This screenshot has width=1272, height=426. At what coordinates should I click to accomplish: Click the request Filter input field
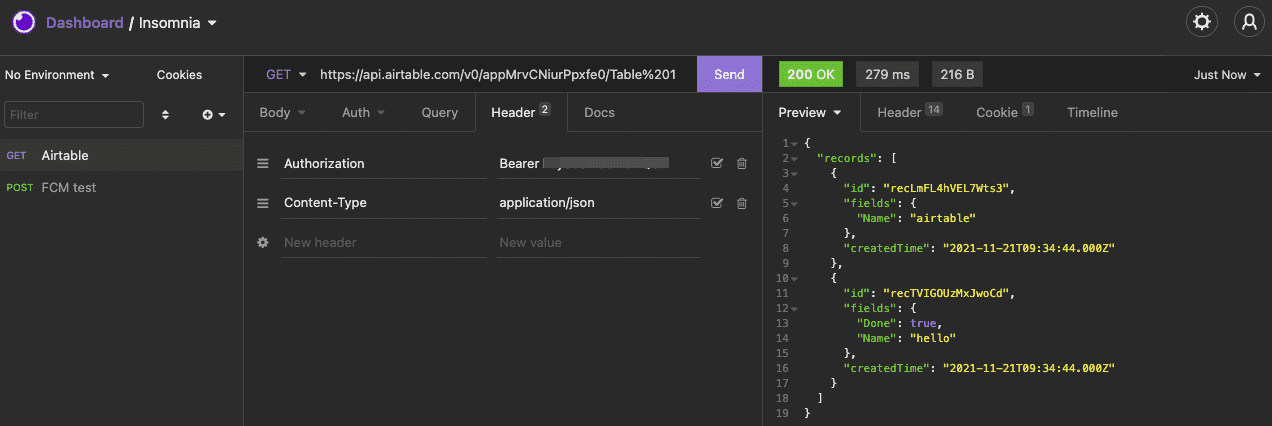(74, 115)
